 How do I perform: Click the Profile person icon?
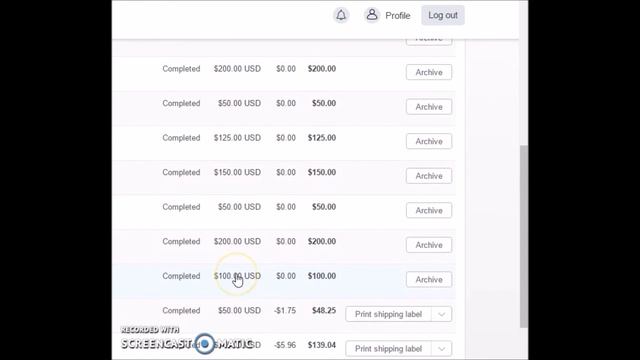pyautogui.click(x=371, y=15)
